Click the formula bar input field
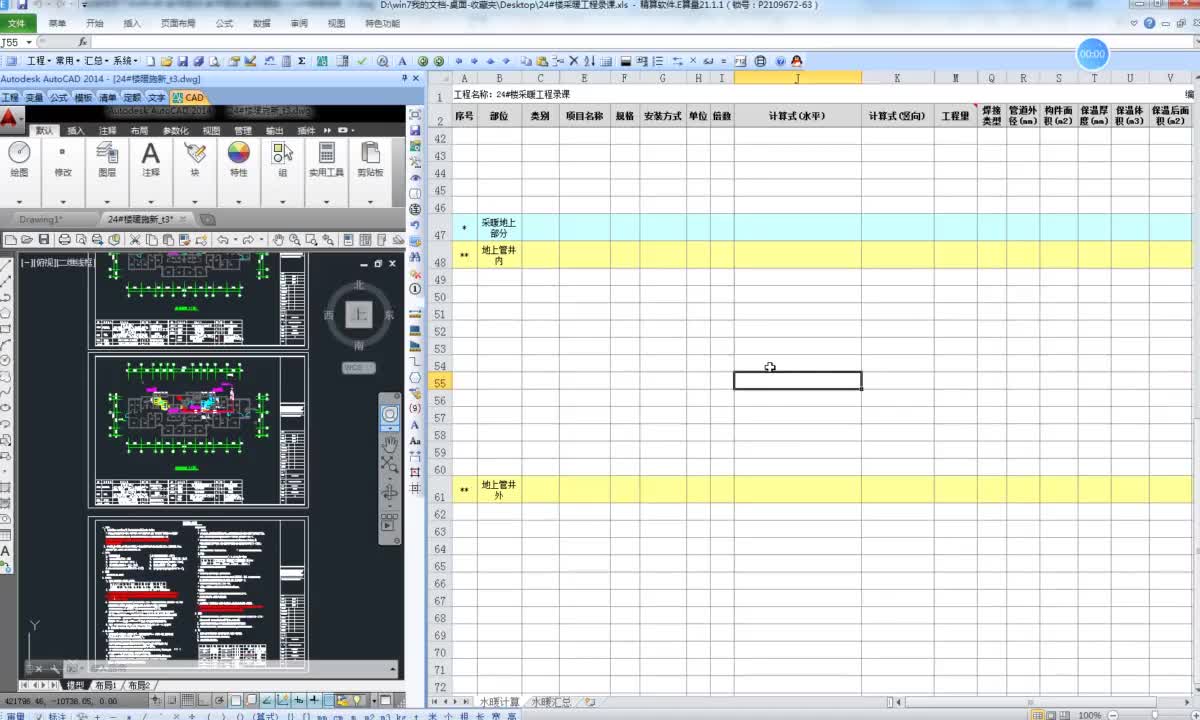 coord(640,42)
